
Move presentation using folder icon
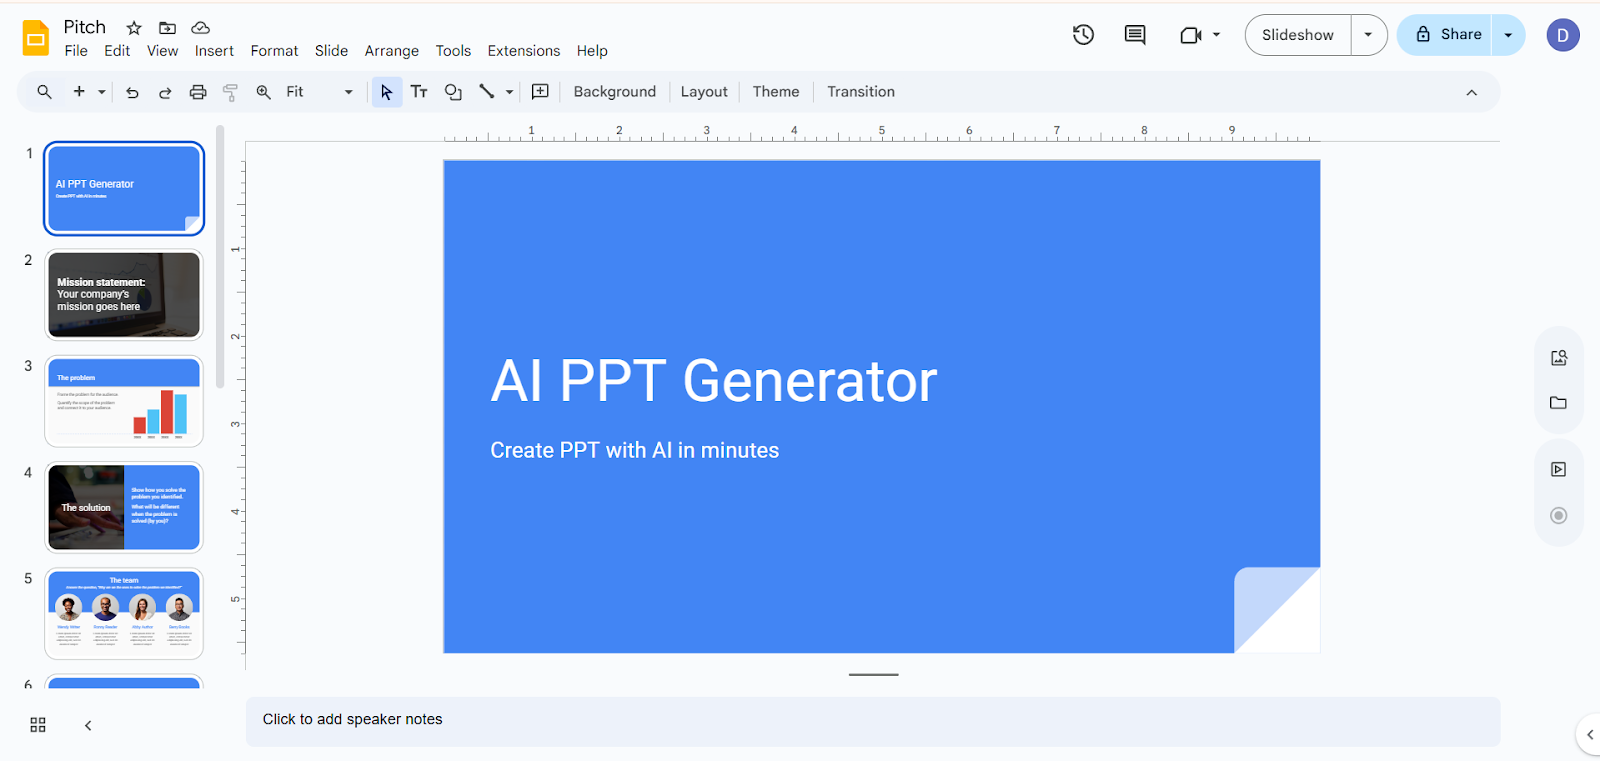tap(168, 28)
